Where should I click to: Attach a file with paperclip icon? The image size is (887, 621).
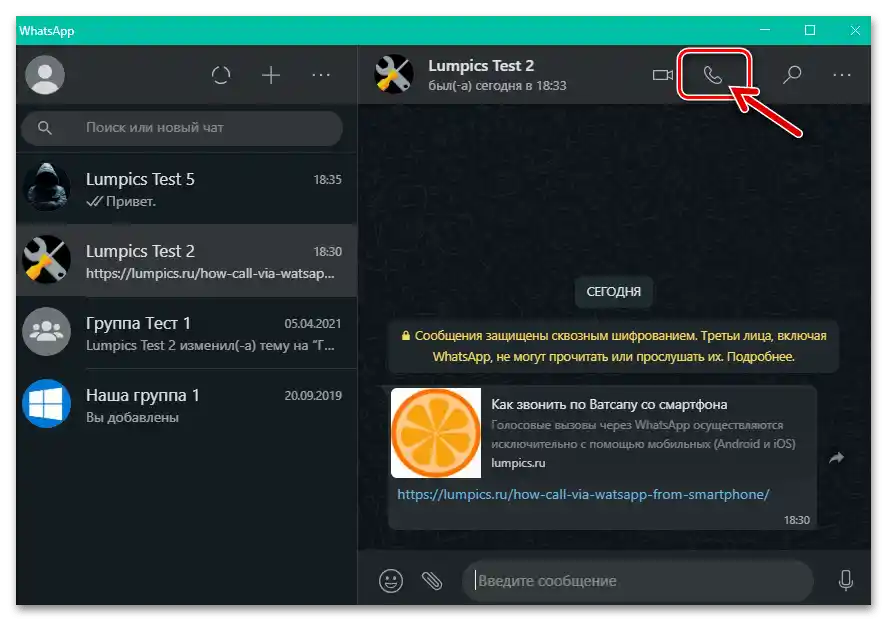432,581
